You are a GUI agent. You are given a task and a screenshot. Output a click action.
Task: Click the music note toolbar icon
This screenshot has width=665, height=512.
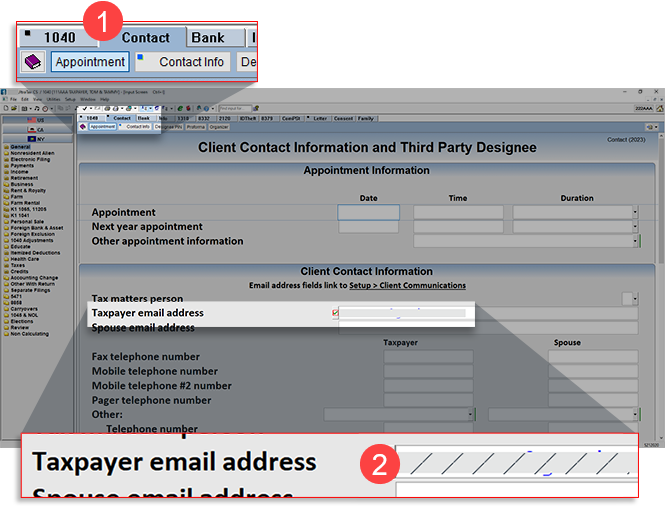(37, 108)
